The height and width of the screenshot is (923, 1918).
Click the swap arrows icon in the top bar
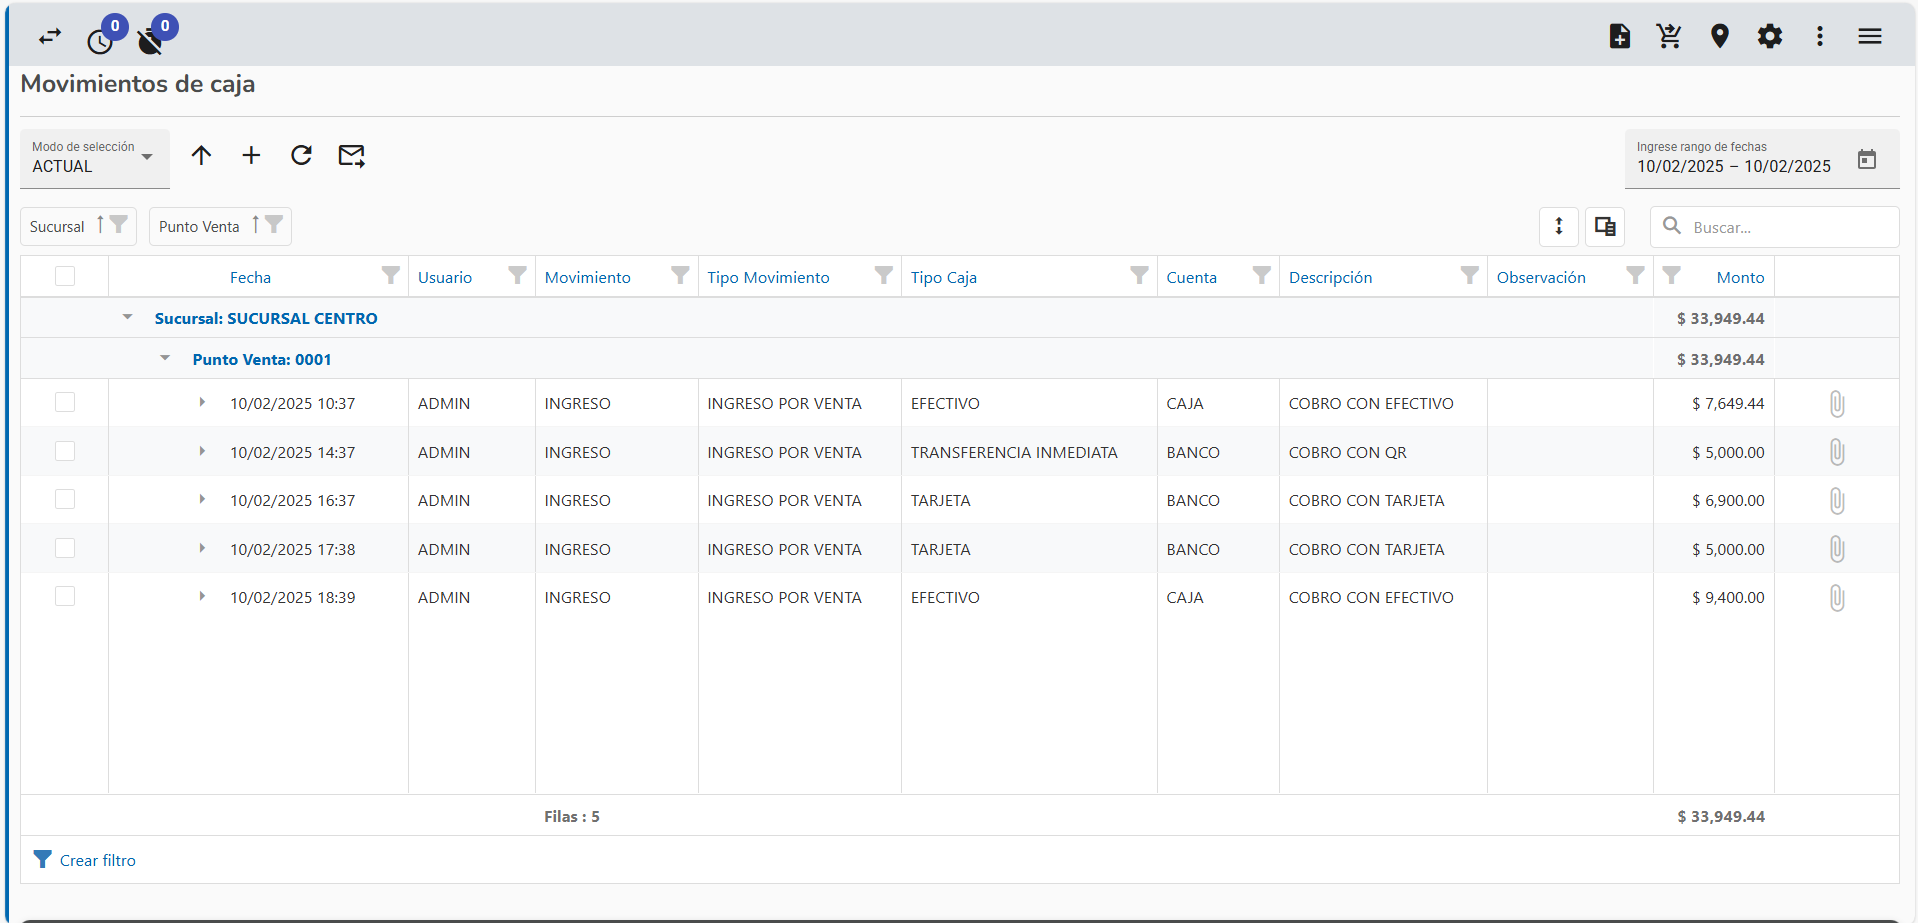pyautogui.click(x=50, y=37)
